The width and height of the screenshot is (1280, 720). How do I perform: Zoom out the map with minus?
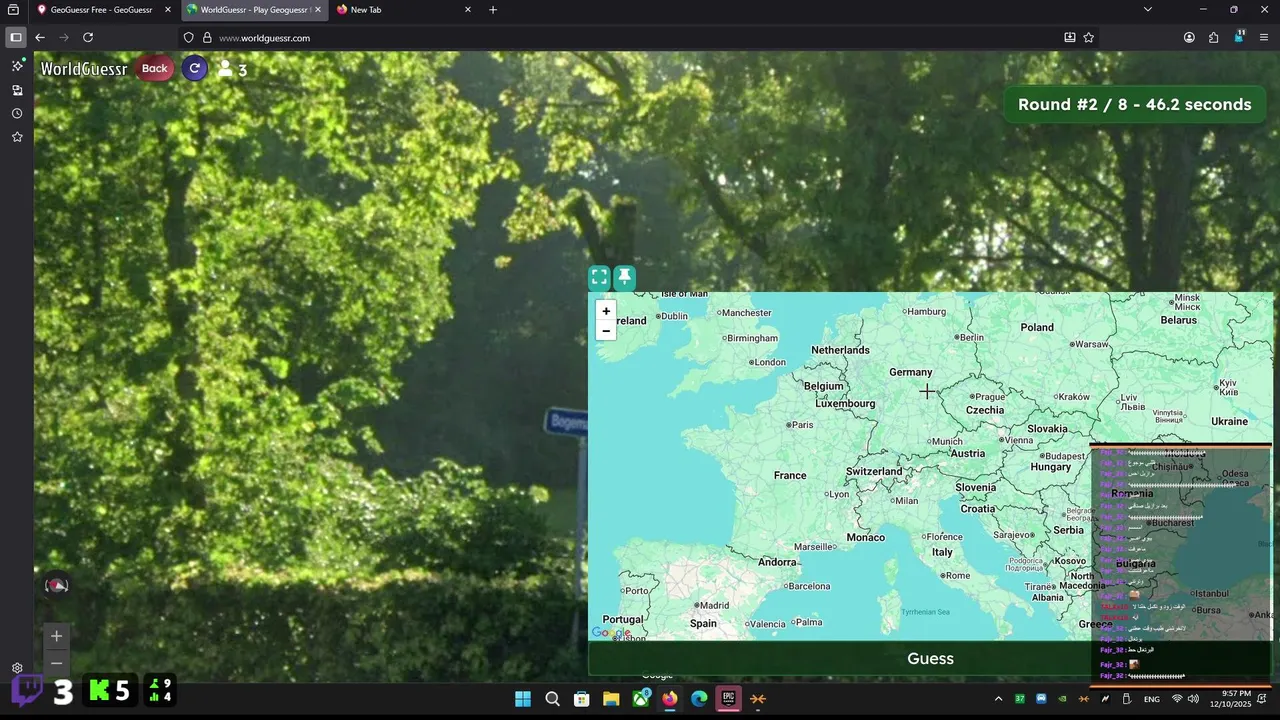[606, 331]
